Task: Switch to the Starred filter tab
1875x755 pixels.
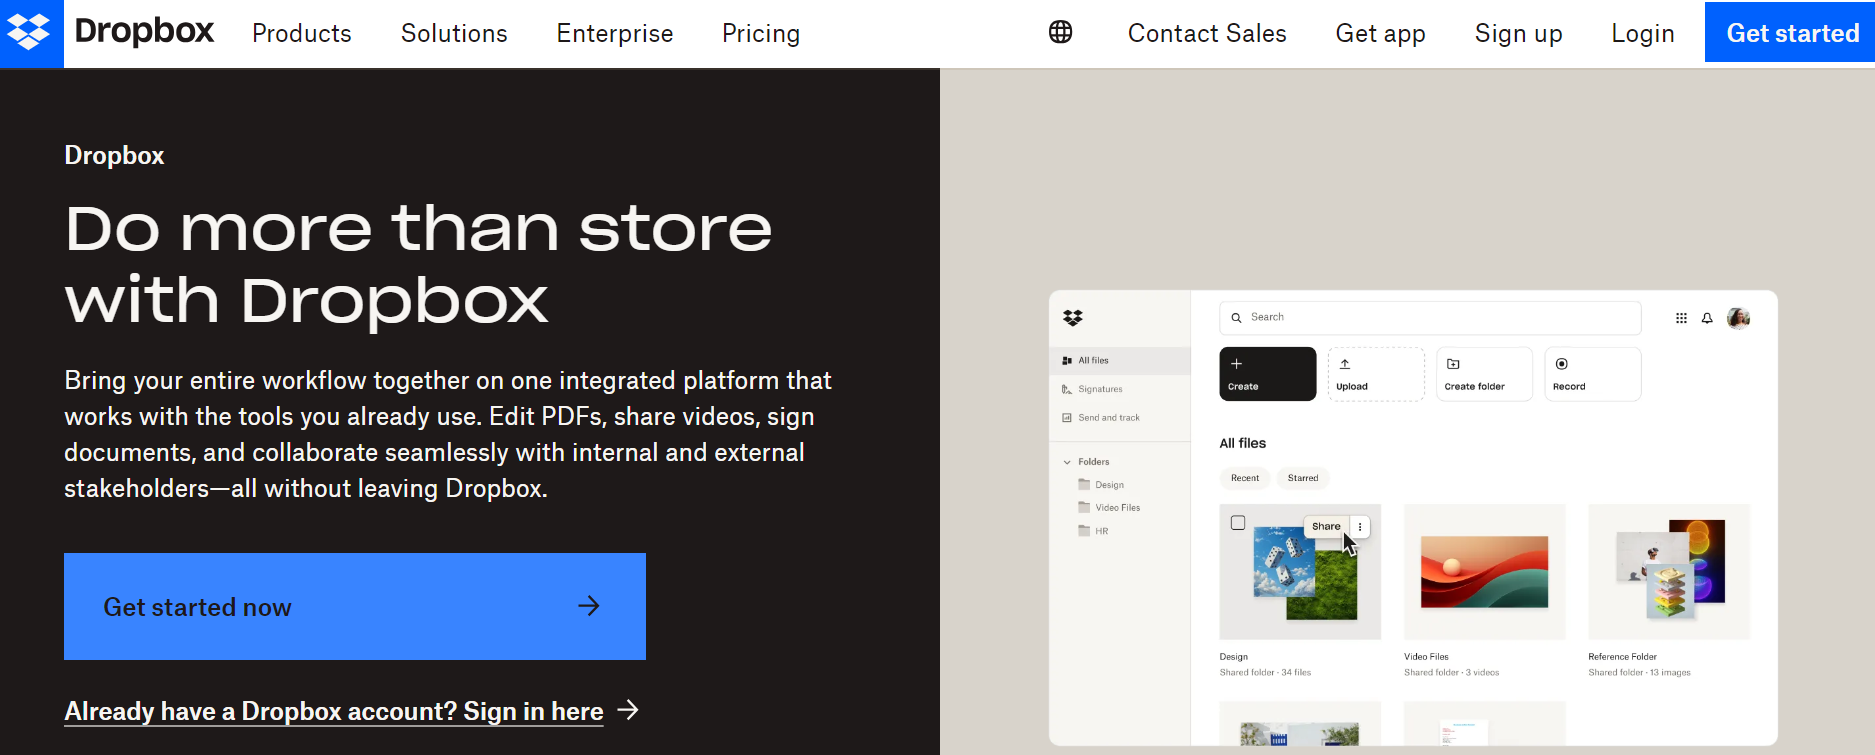Action: point(1303,478)
